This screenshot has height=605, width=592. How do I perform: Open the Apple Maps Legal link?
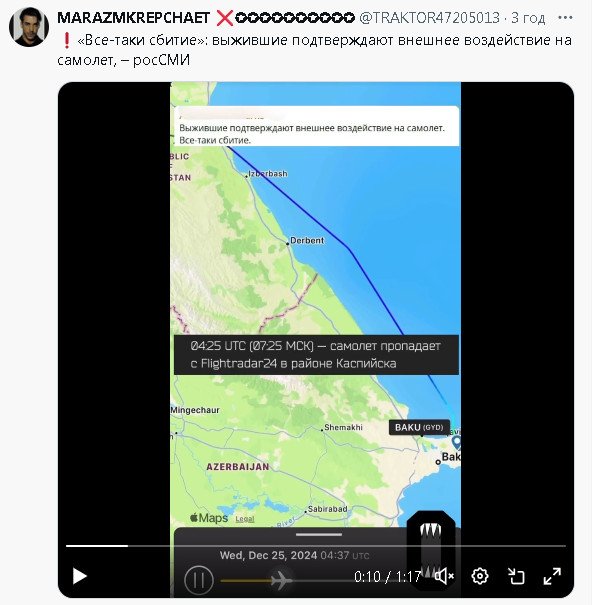pos(245,519)
